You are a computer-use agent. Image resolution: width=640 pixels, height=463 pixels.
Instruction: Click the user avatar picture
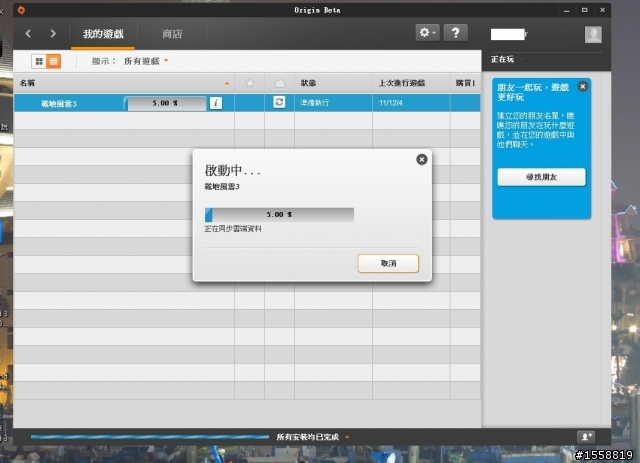point(593,34)
